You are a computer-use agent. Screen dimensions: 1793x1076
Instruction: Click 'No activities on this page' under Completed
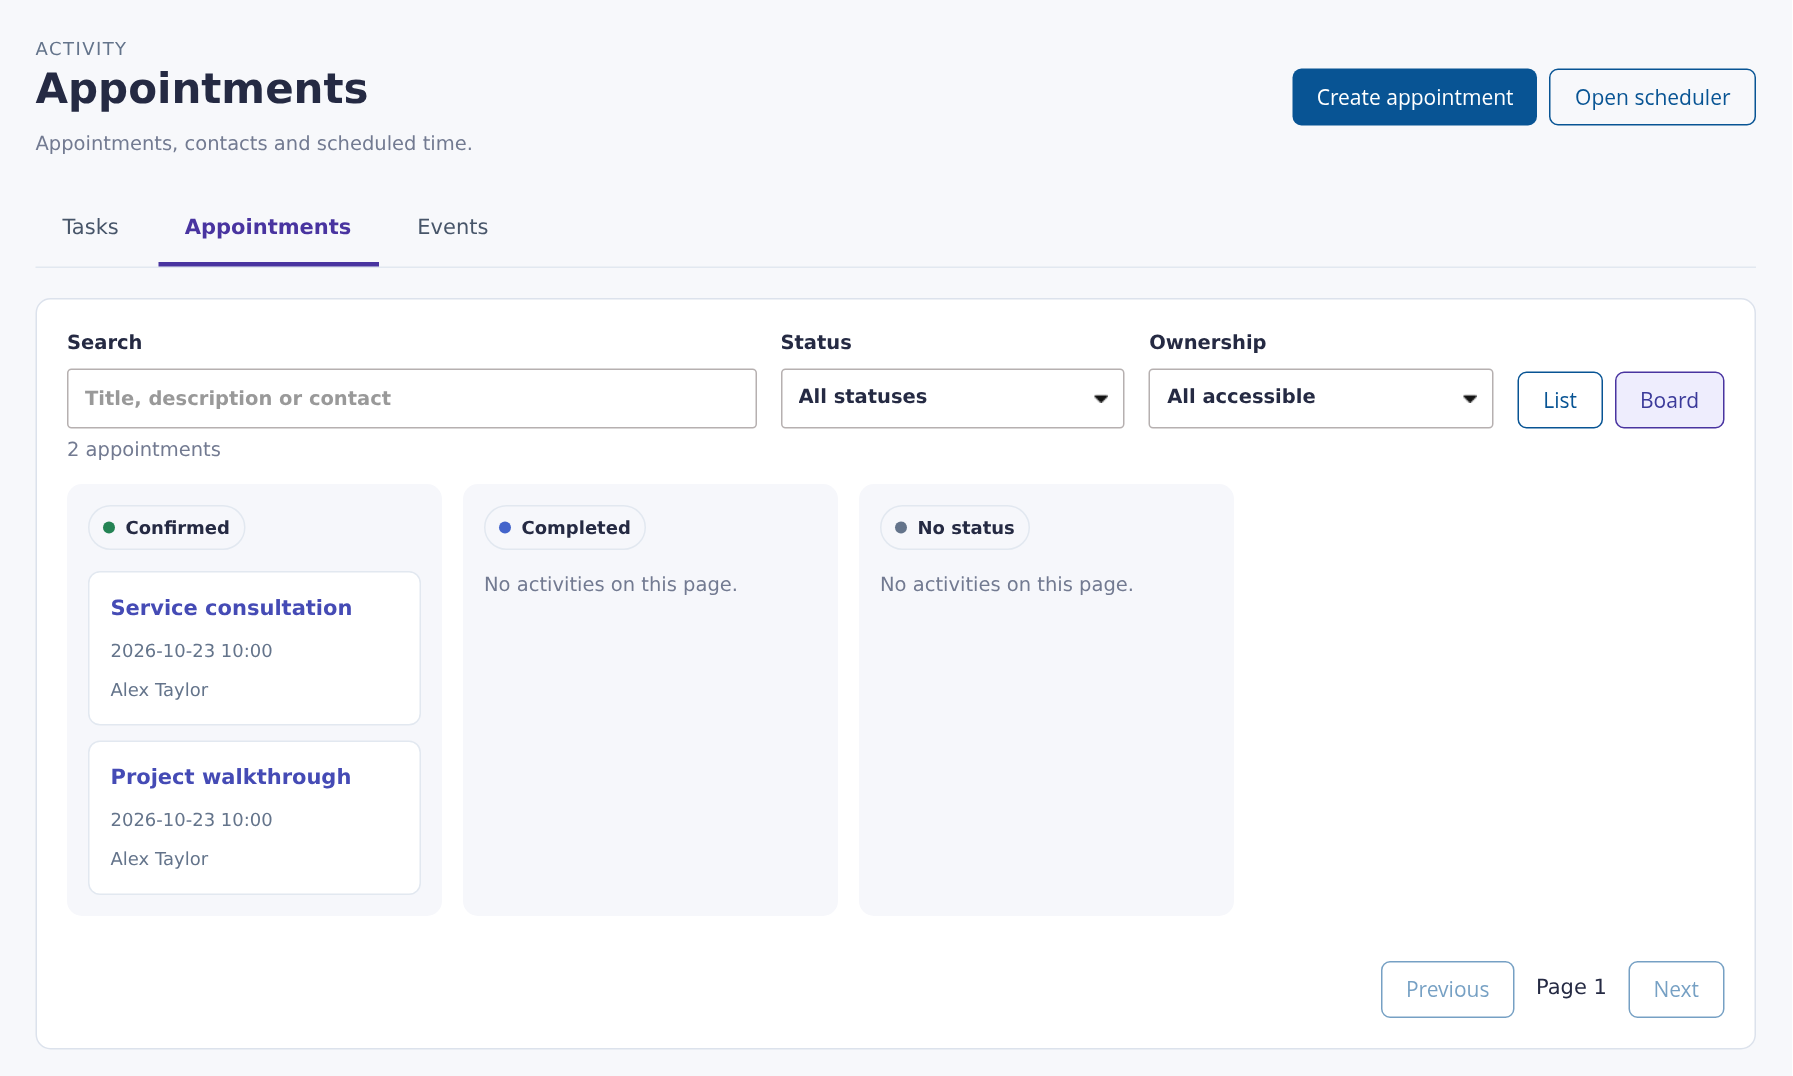point(611,585)
